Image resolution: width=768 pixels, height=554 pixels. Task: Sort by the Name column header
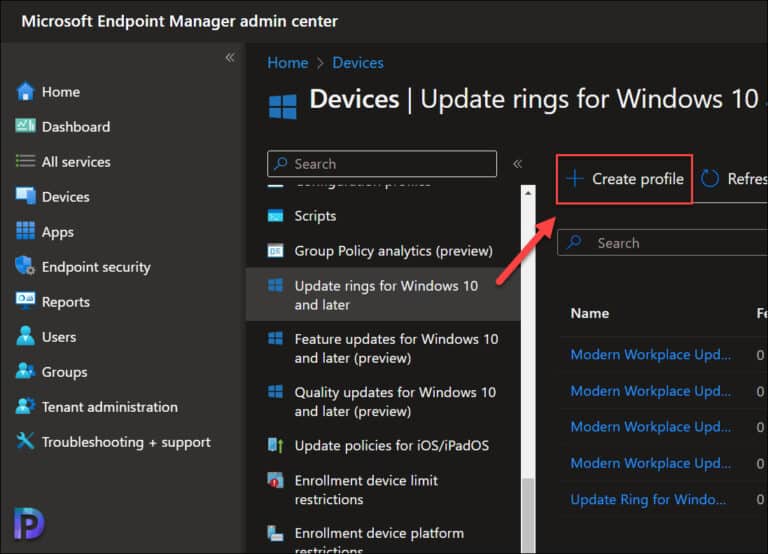tap(590, 313)
